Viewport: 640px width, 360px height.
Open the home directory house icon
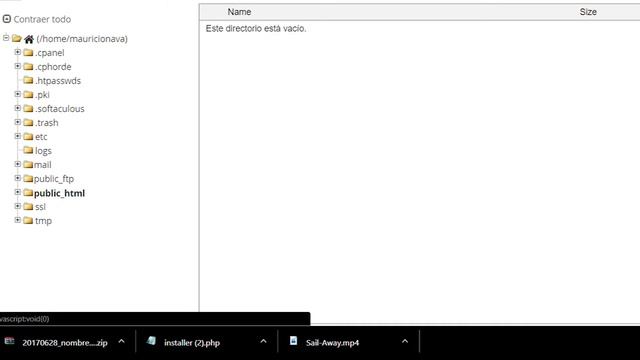(29, 39)
